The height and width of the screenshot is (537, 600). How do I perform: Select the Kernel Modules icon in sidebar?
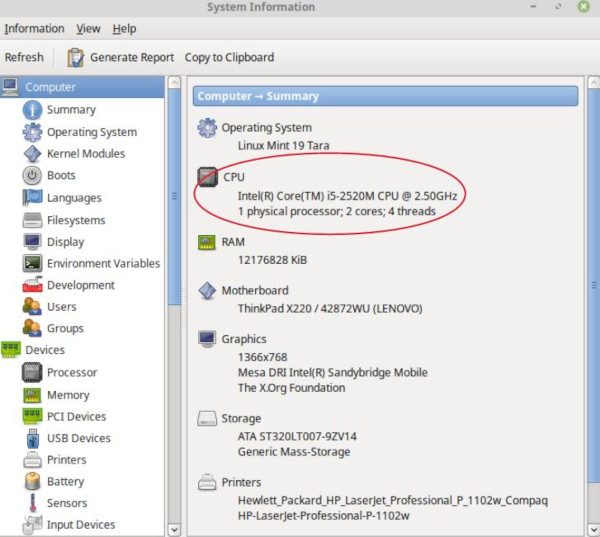pos(31,154)
